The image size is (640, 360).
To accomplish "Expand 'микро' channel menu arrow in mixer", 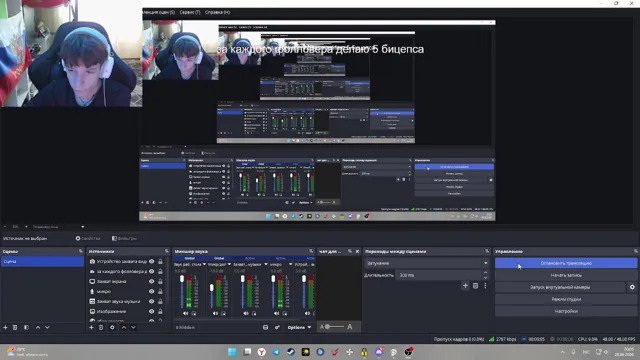I will [290, 264].
